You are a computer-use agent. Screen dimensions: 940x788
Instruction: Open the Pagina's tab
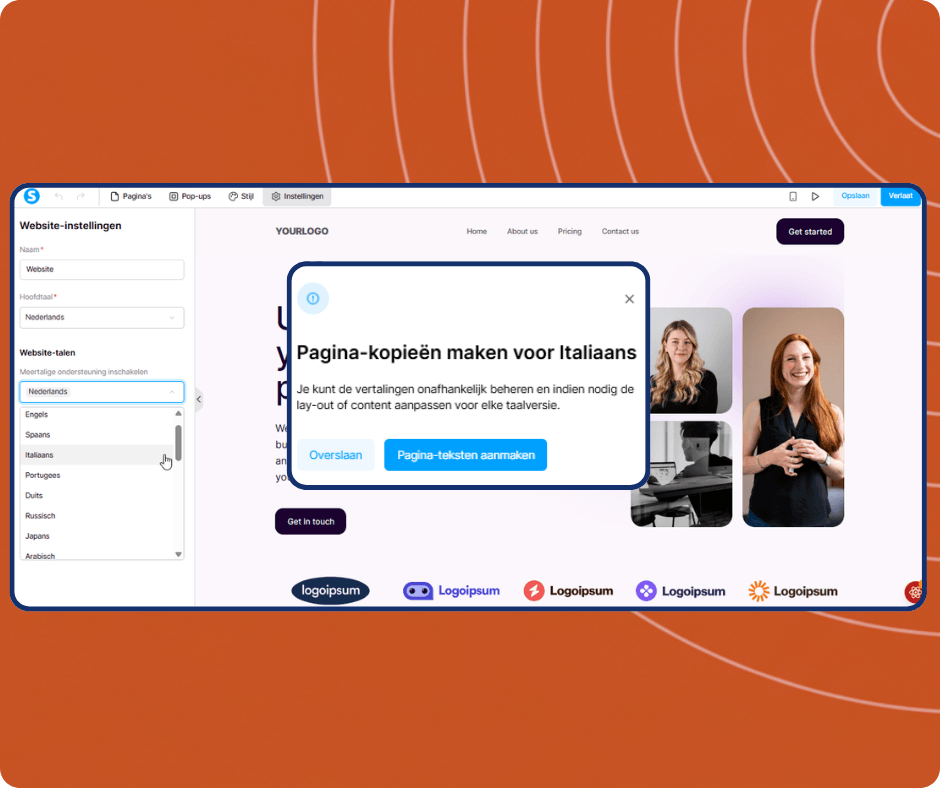pyautogui.click(x=131, y=196)
